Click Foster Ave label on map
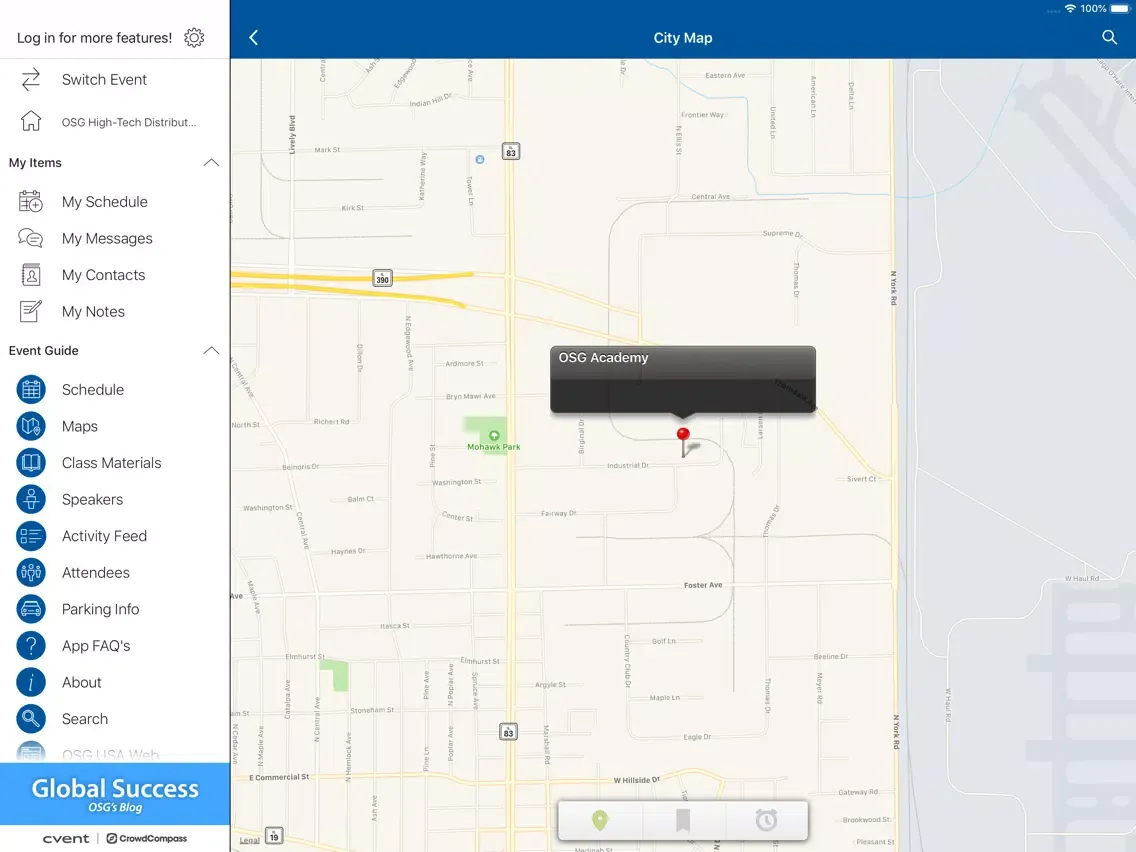Image resolution: width=1136 pixels, height=852 pixels. [703, 585]
